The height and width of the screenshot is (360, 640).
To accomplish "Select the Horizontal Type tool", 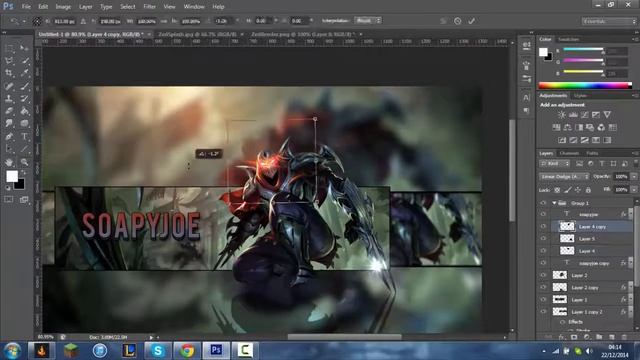I will coord(24,136).
